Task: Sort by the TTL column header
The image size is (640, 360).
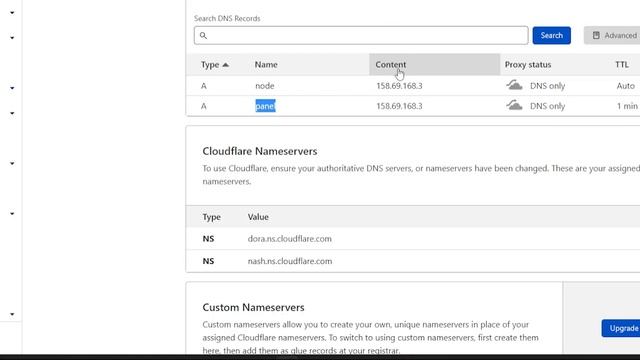Action: (x=622, y=64)
